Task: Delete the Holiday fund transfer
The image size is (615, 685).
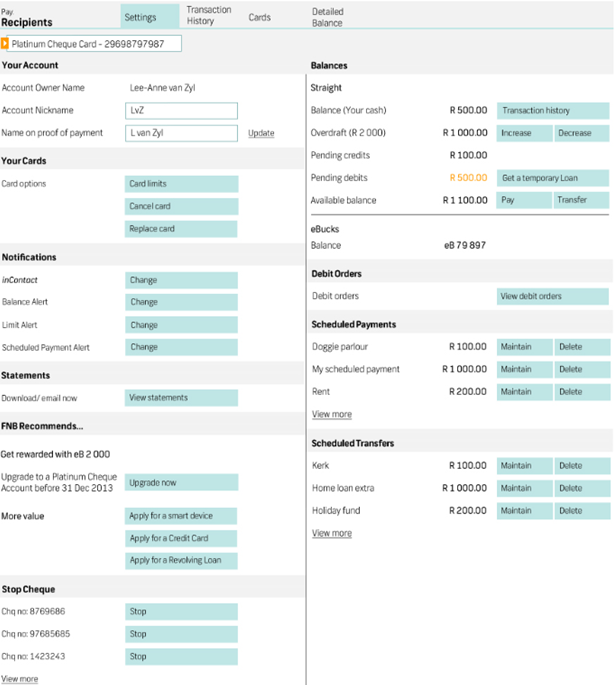Action: (x=582, y=511)
